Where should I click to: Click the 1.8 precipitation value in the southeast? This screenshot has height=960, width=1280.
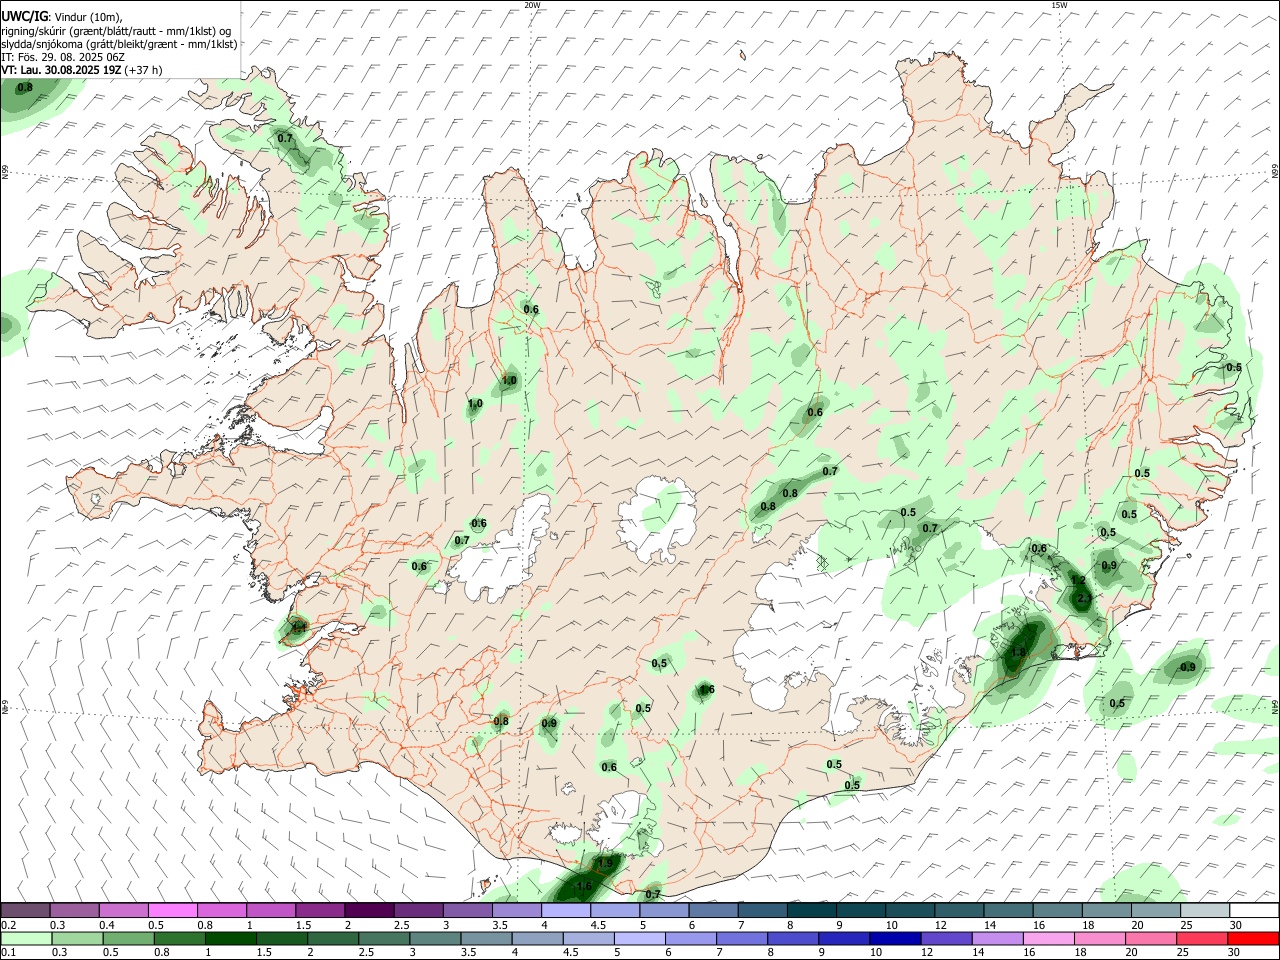(x=1018, y=652)
